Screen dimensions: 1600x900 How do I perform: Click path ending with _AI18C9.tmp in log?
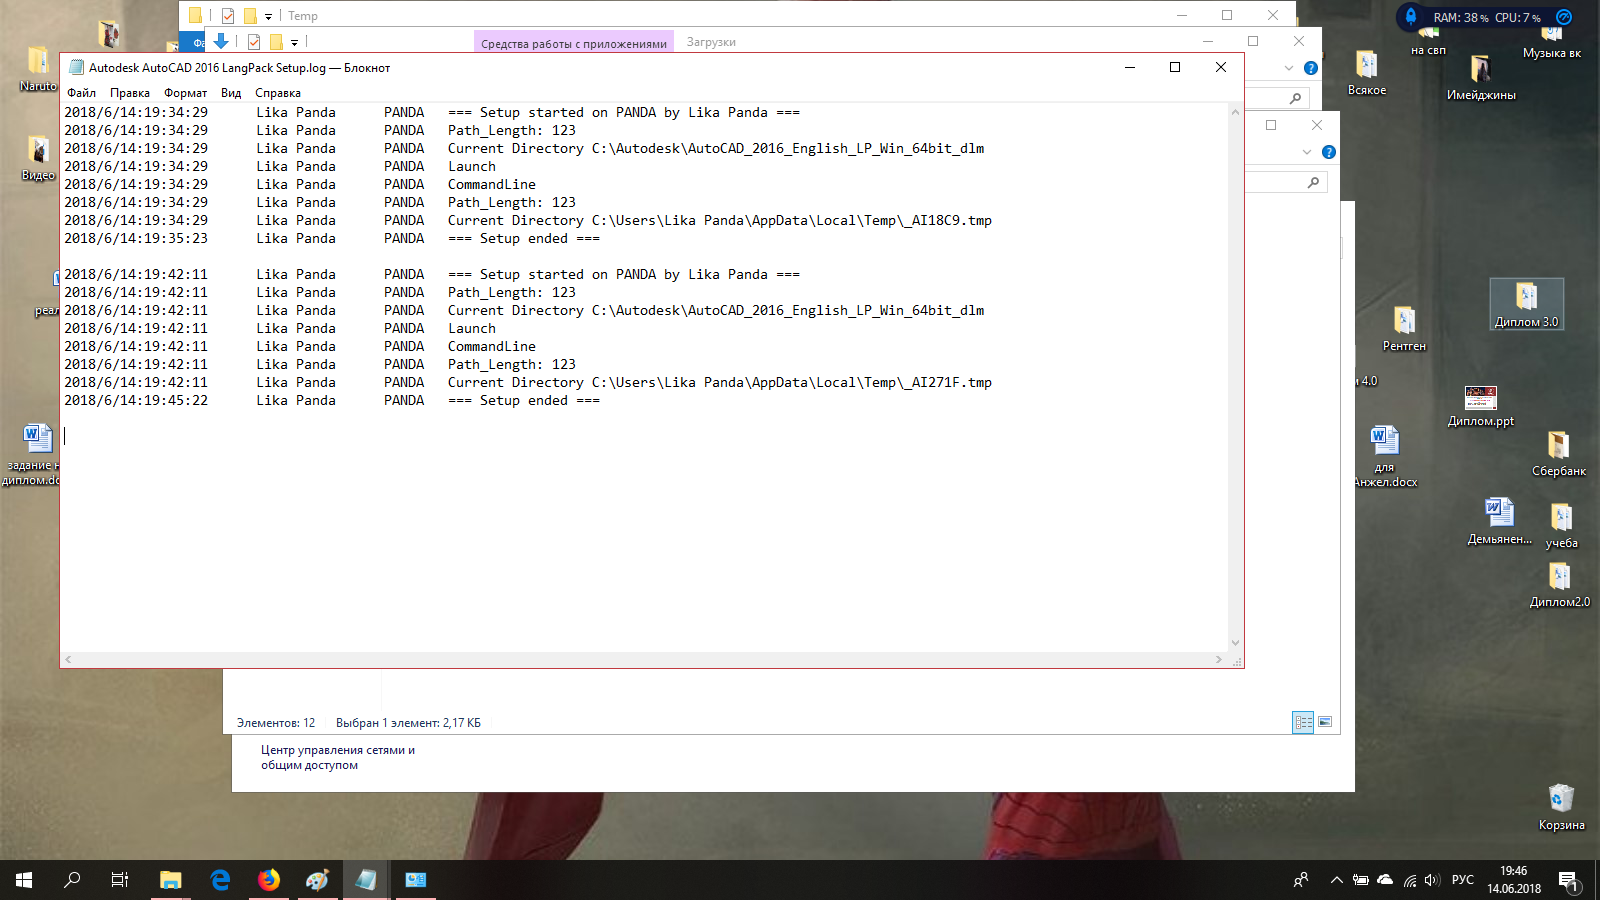click(x=792, y=220)
